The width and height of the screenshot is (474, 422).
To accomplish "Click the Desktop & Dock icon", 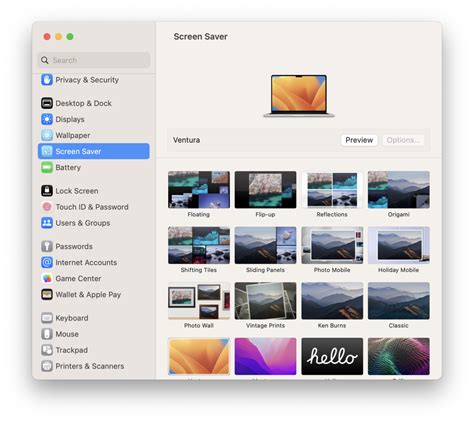I will tap(47, 103).
